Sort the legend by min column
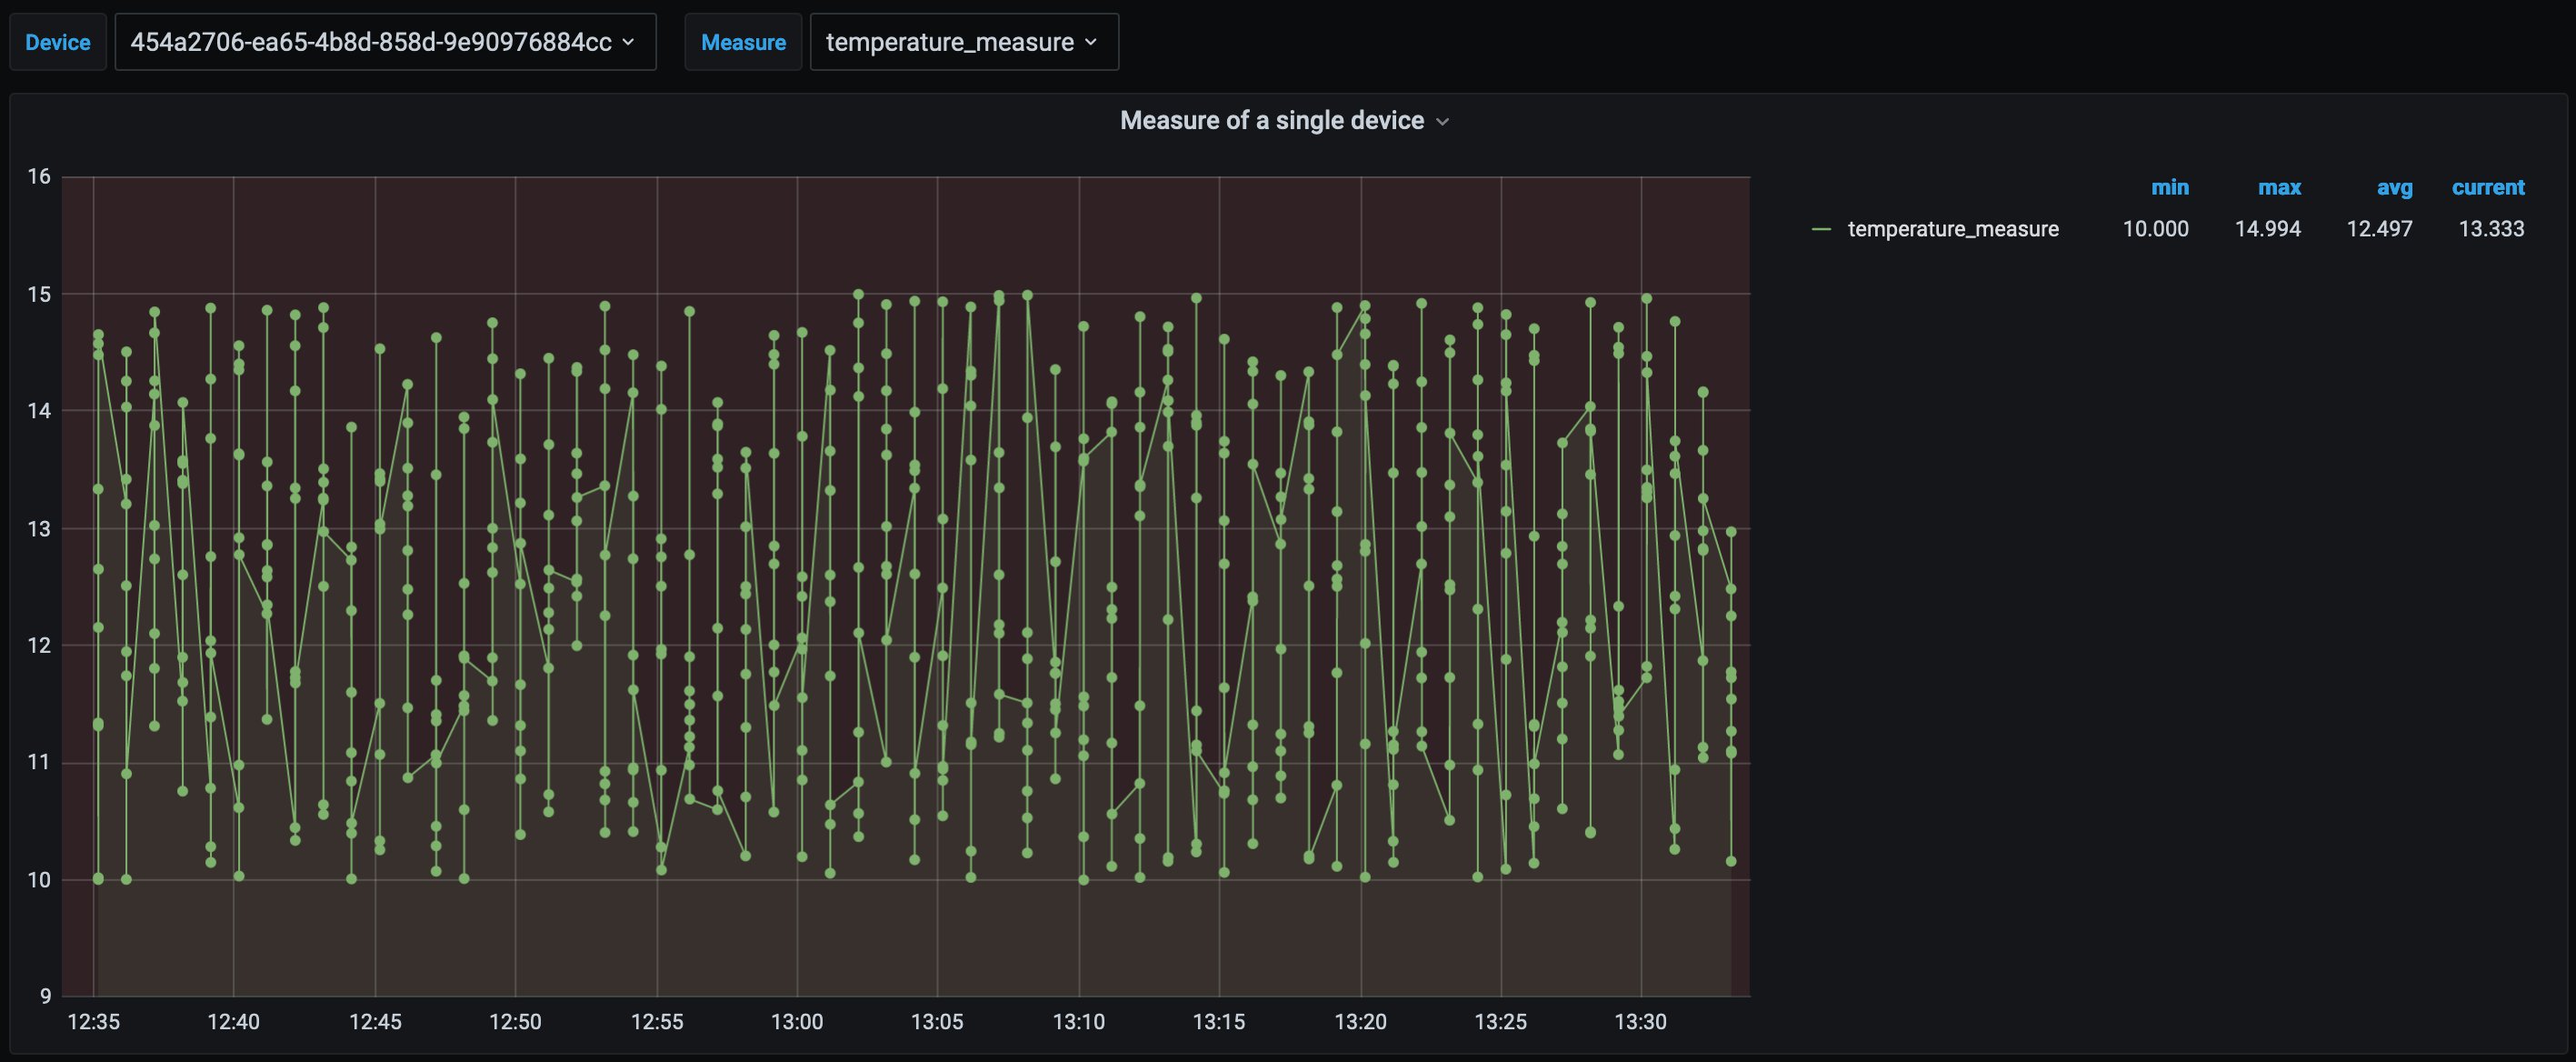 2170,187
